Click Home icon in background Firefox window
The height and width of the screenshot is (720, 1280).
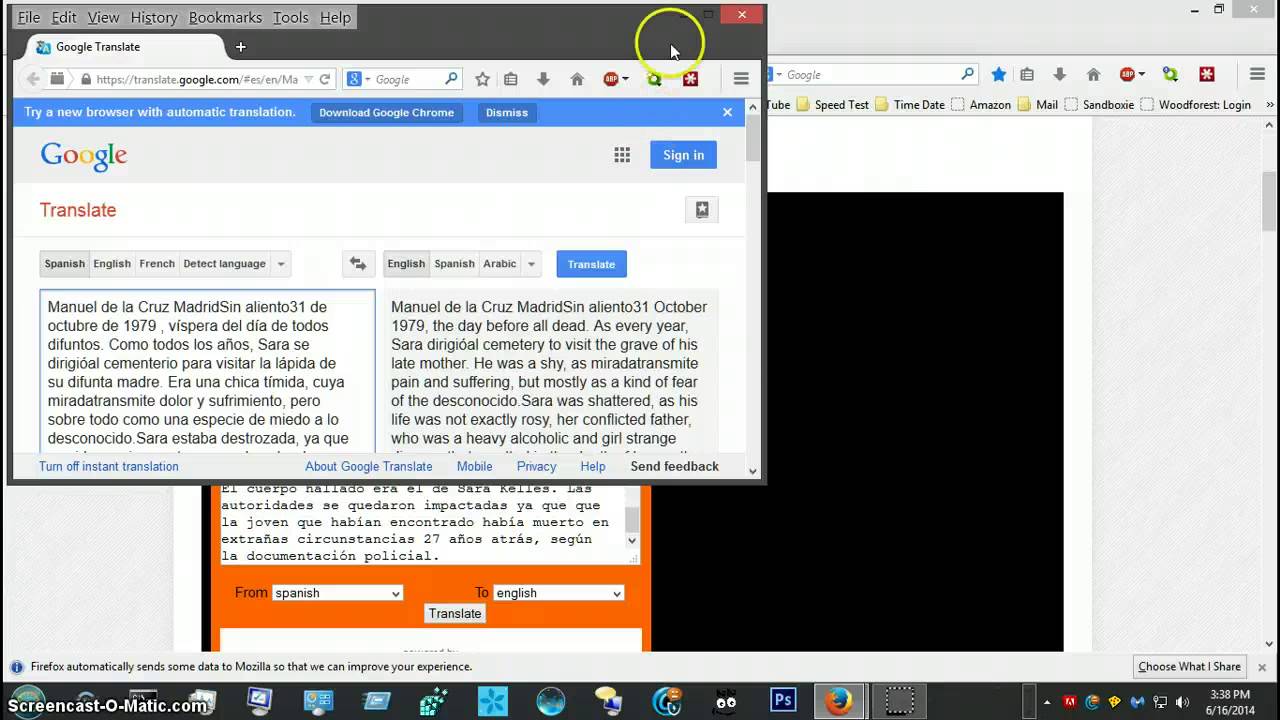[x=1093, y=75]
